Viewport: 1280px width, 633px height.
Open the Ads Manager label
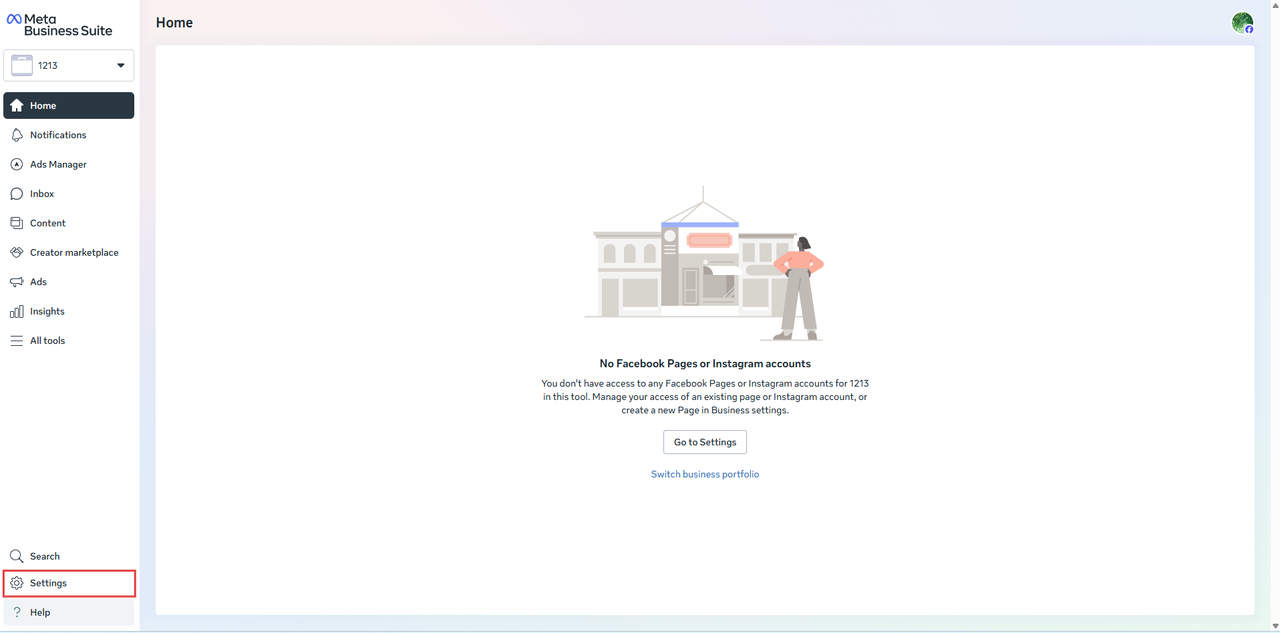click(58, 164)
